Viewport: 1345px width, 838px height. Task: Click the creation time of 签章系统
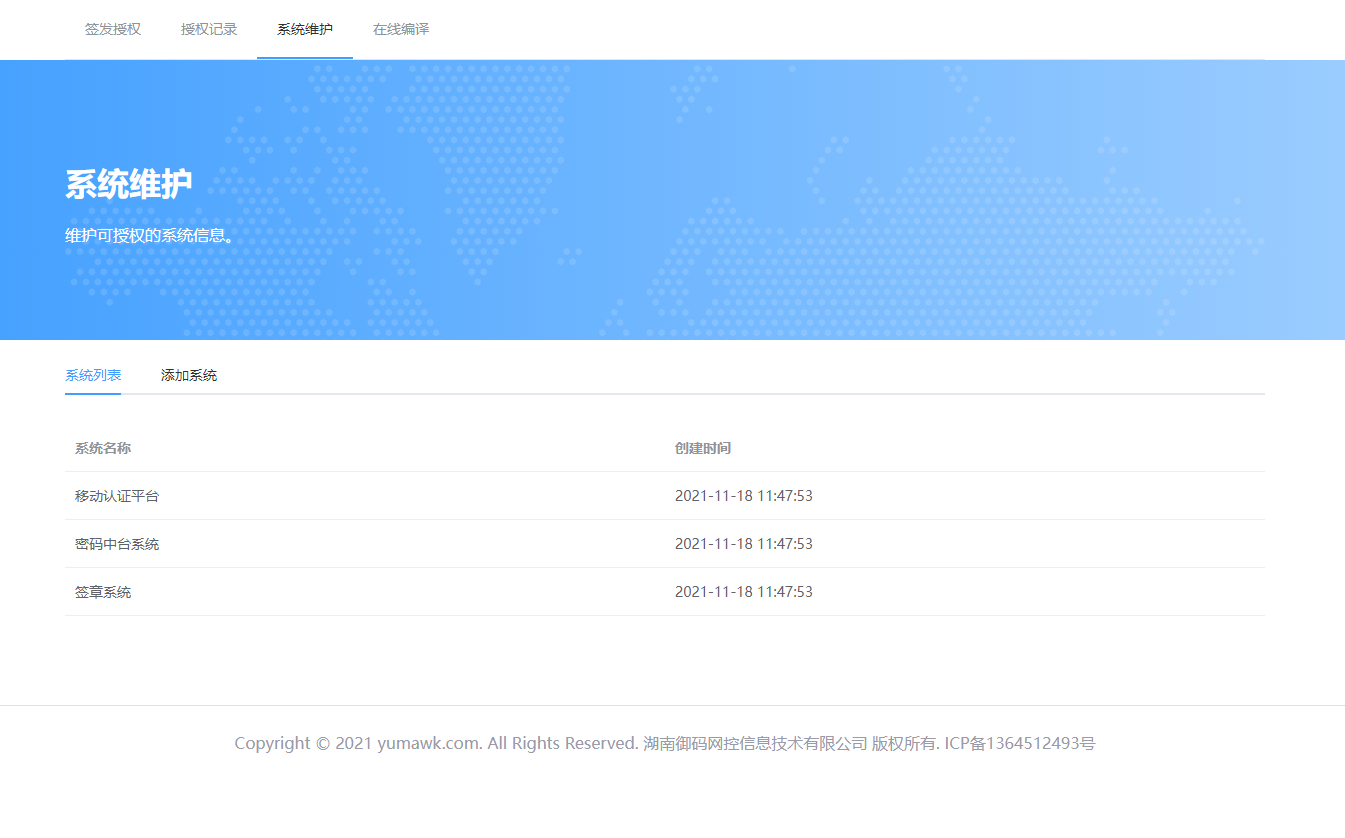(743, 592)
